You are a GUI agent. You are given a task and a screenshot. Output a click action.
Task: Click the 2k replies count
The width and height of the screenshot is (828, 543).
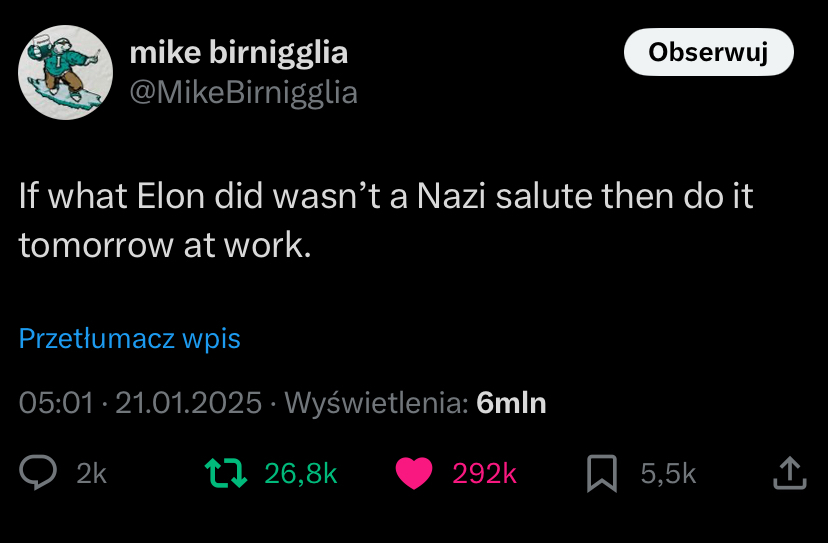coord(91,474)
